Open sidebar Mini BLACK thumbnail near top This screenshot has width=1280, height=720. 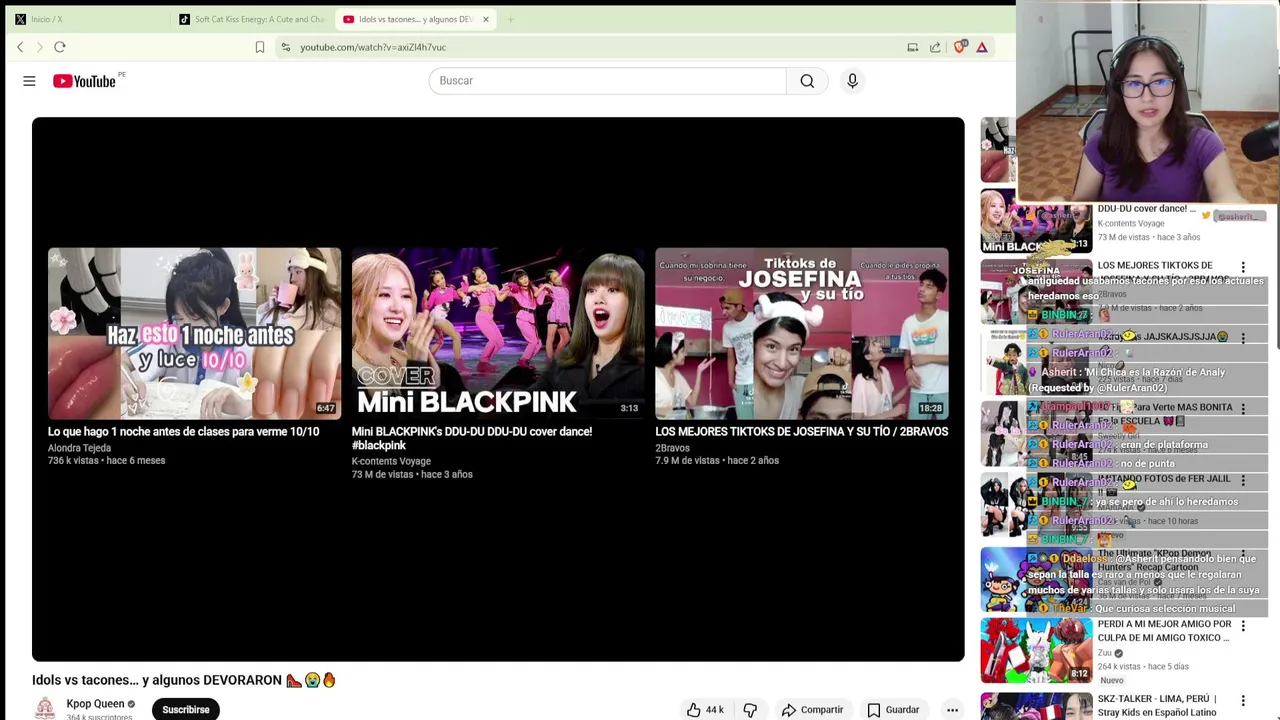[1036, 221]
